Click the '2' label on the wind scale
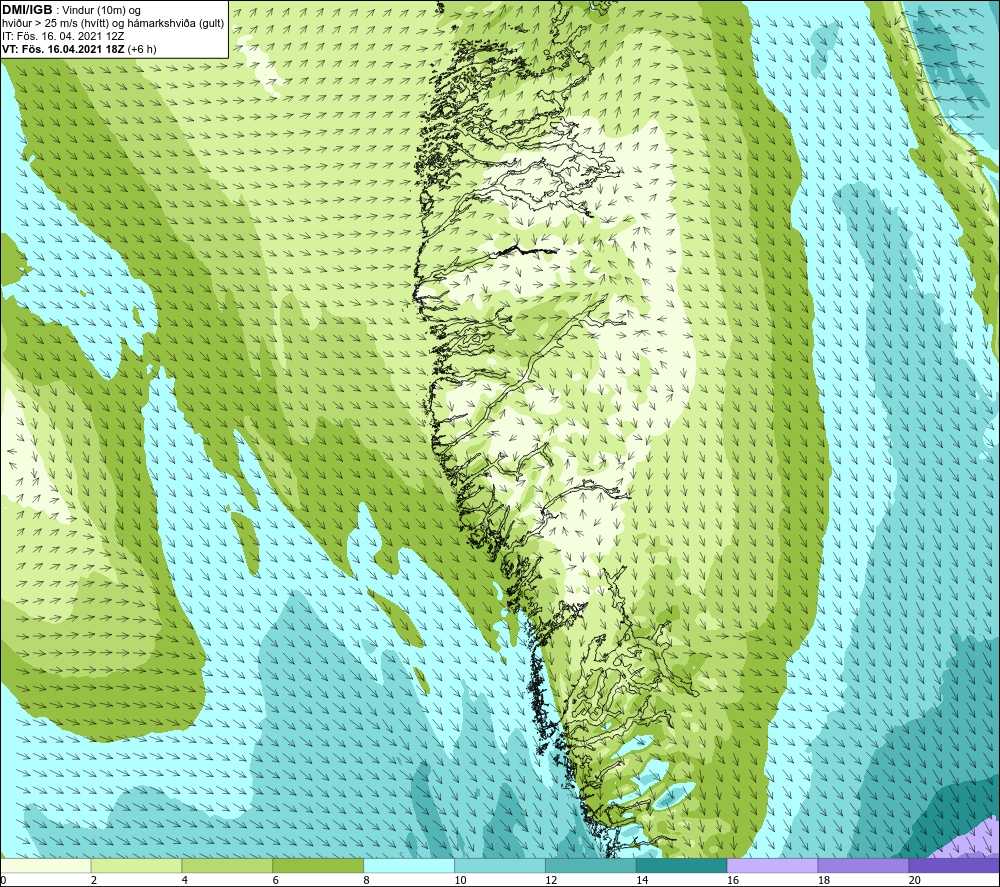The width and height of the screenshot is (1000, 887). pos(94,880)
